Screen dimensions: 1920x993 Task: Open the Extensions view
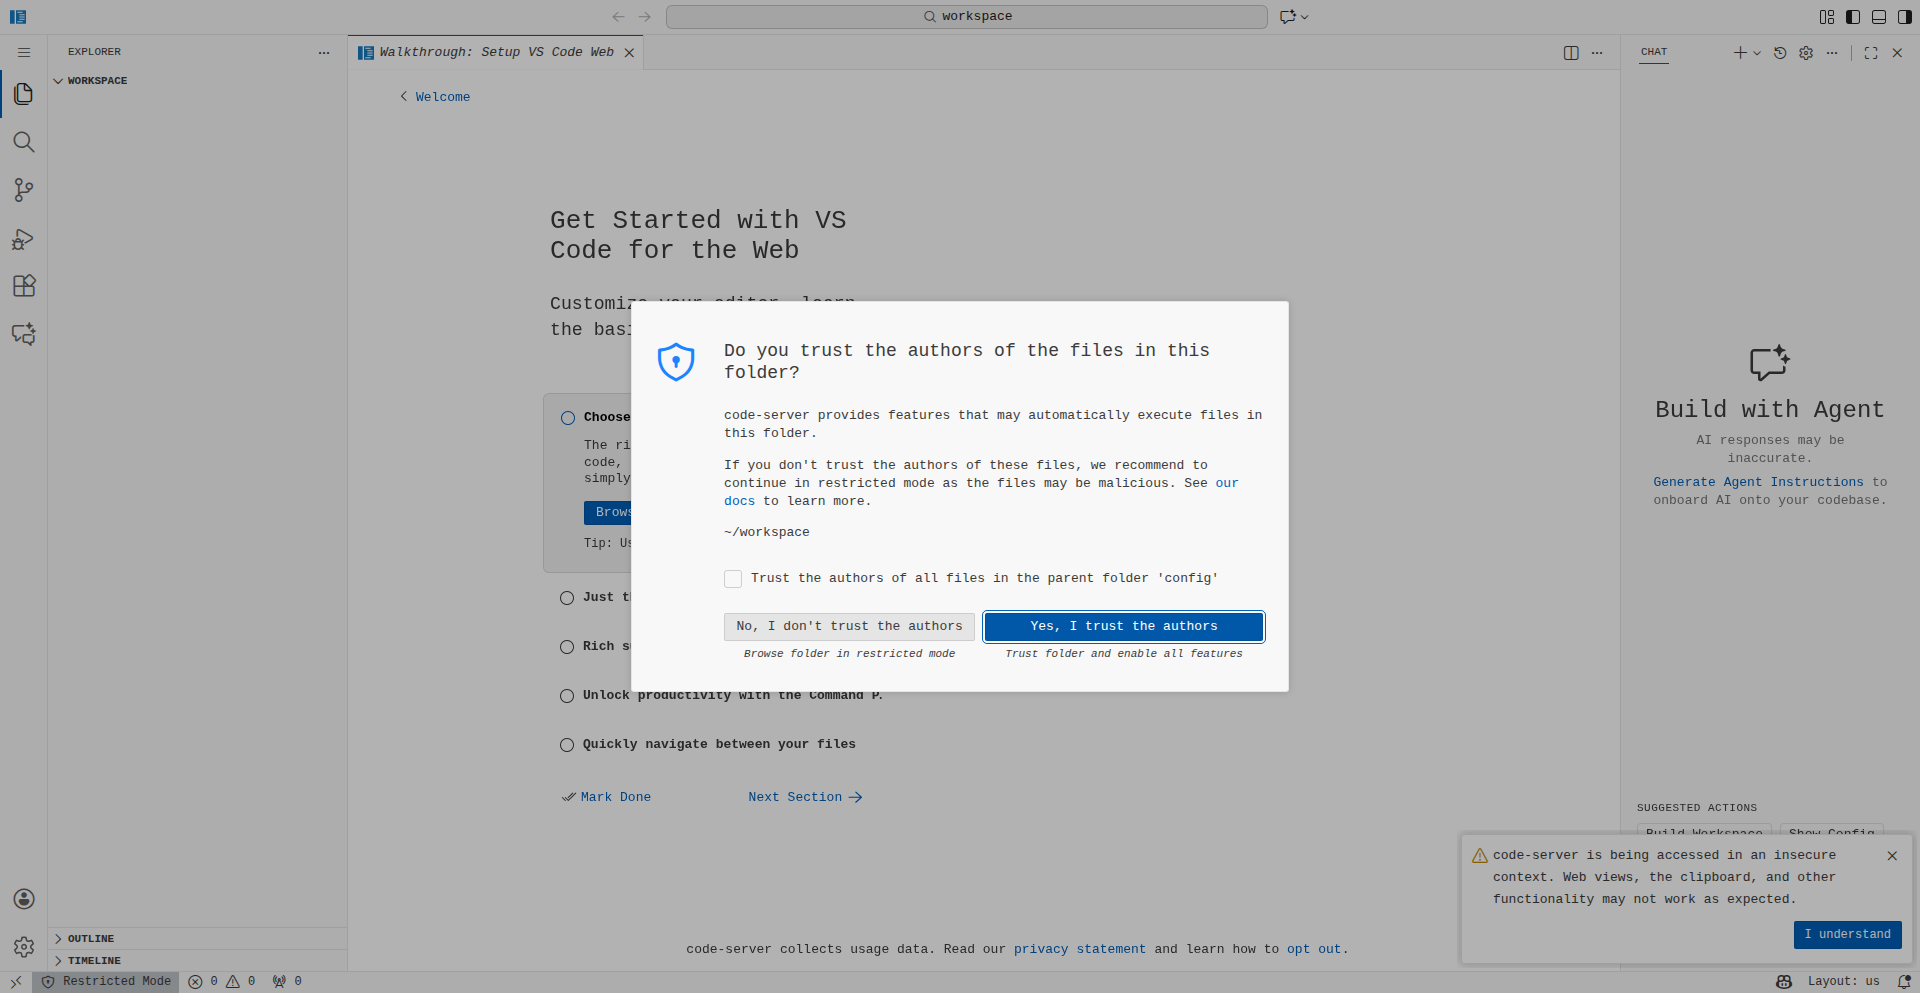click(24, 286)
